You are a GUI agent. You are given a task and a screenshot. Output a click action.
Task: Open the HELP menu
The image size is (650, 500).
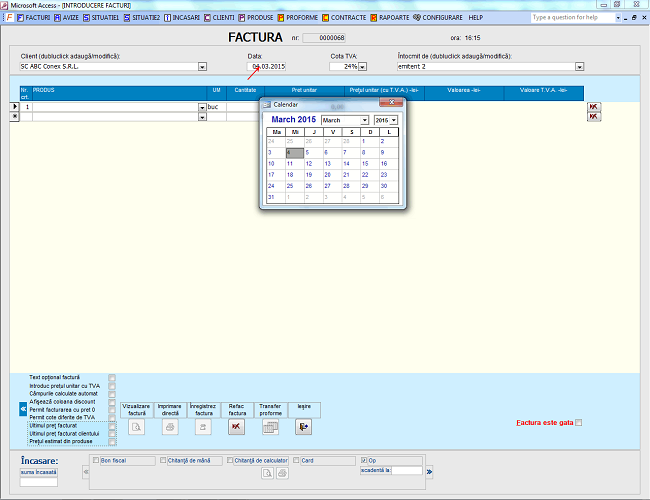pyautogui.click(x=475, y=17)
